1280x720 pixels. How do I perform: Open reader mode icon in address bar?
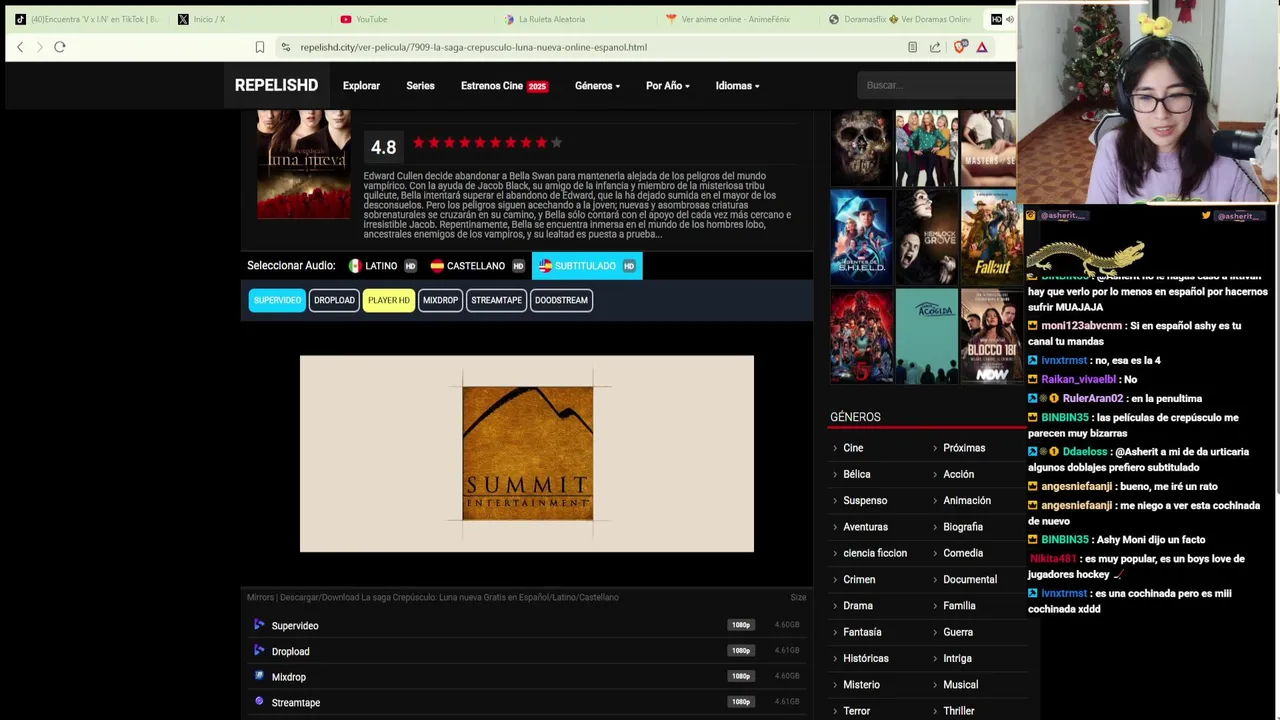tap(912, 47)
